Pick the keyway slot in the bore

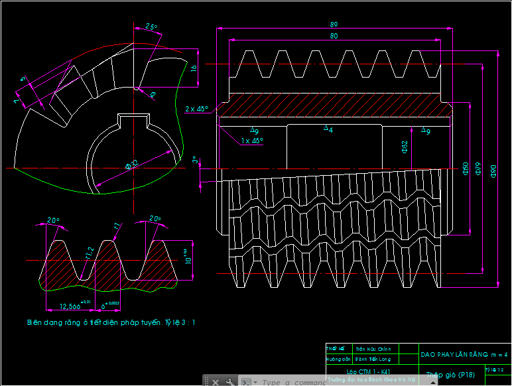click(x=134, y=120)
